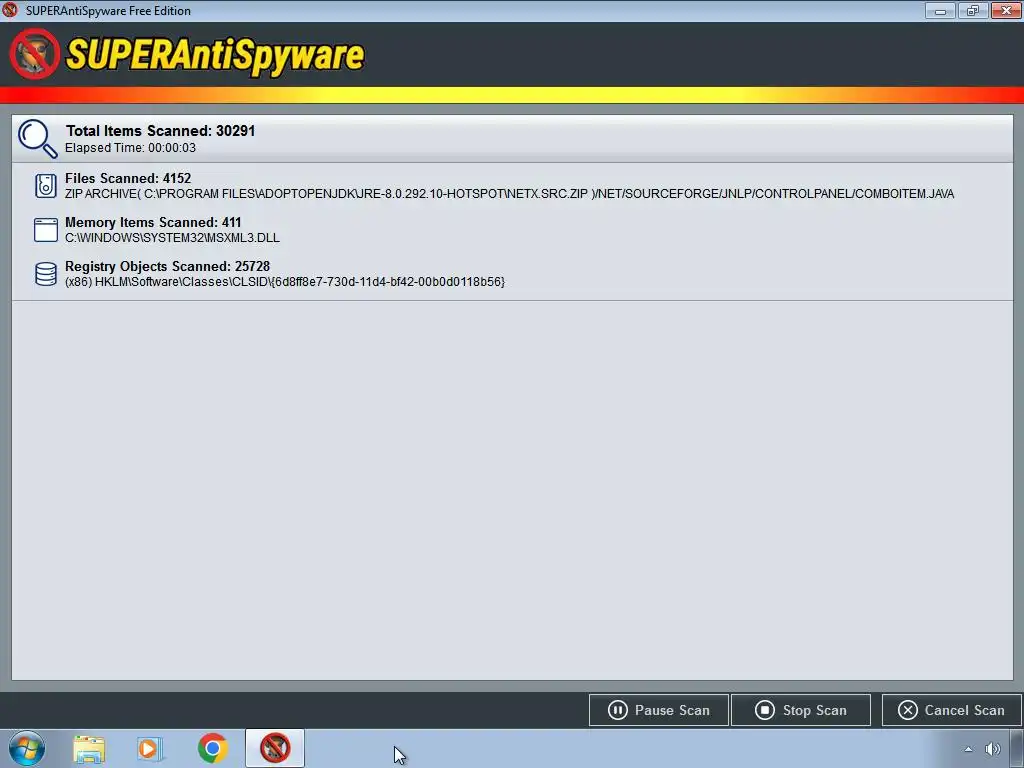Image resolution: width=1024 pixels, height=768 pixels.
Task: Click the SUPERAntiSpyware logo icon in header
Action: point(35,54)
